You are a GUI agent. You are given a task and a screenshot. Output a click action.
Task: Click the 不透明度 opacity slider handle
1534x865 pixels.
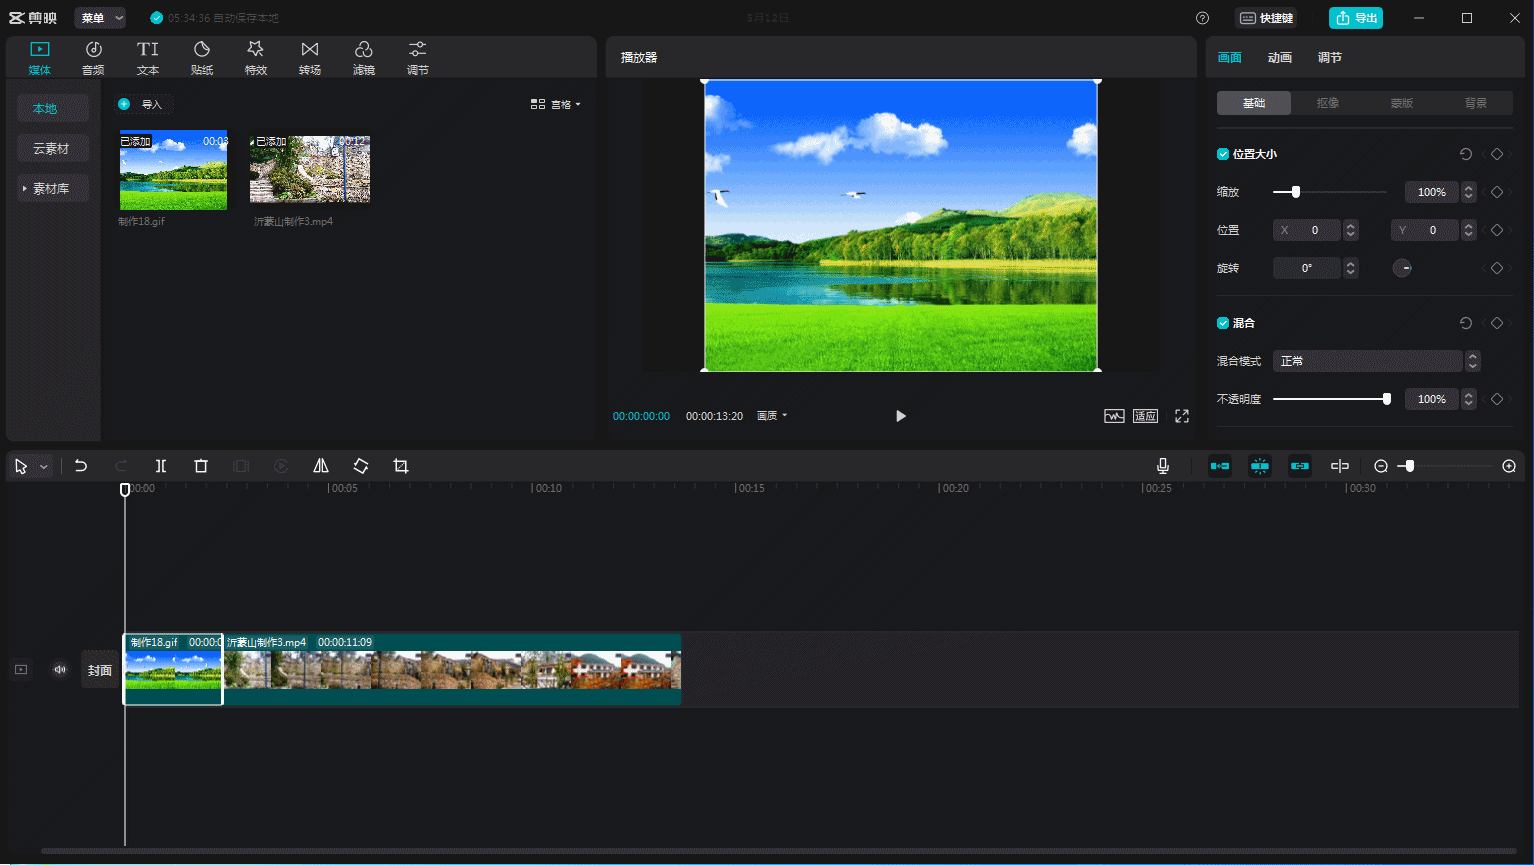(x=1387, y=399)
